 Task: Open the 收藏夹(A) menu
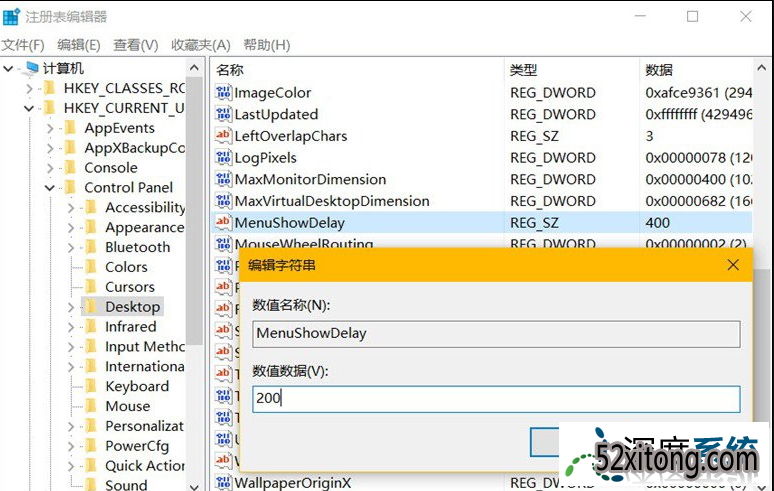[200, 45]
